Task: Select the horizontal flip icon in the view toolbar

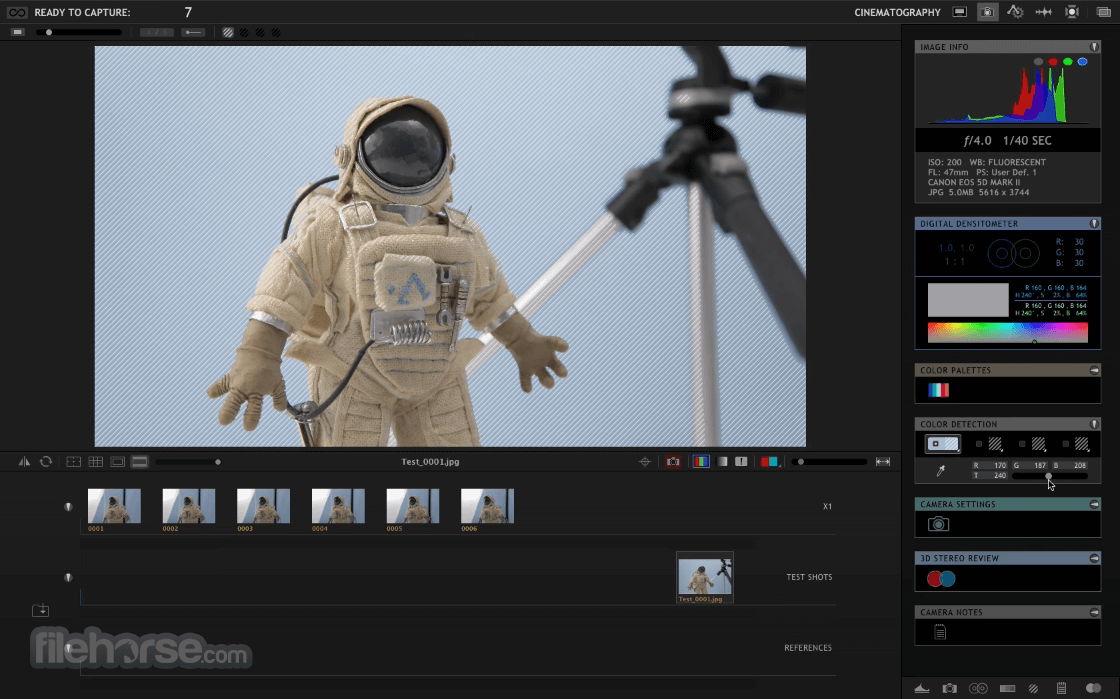Action: tap(25, 461)
